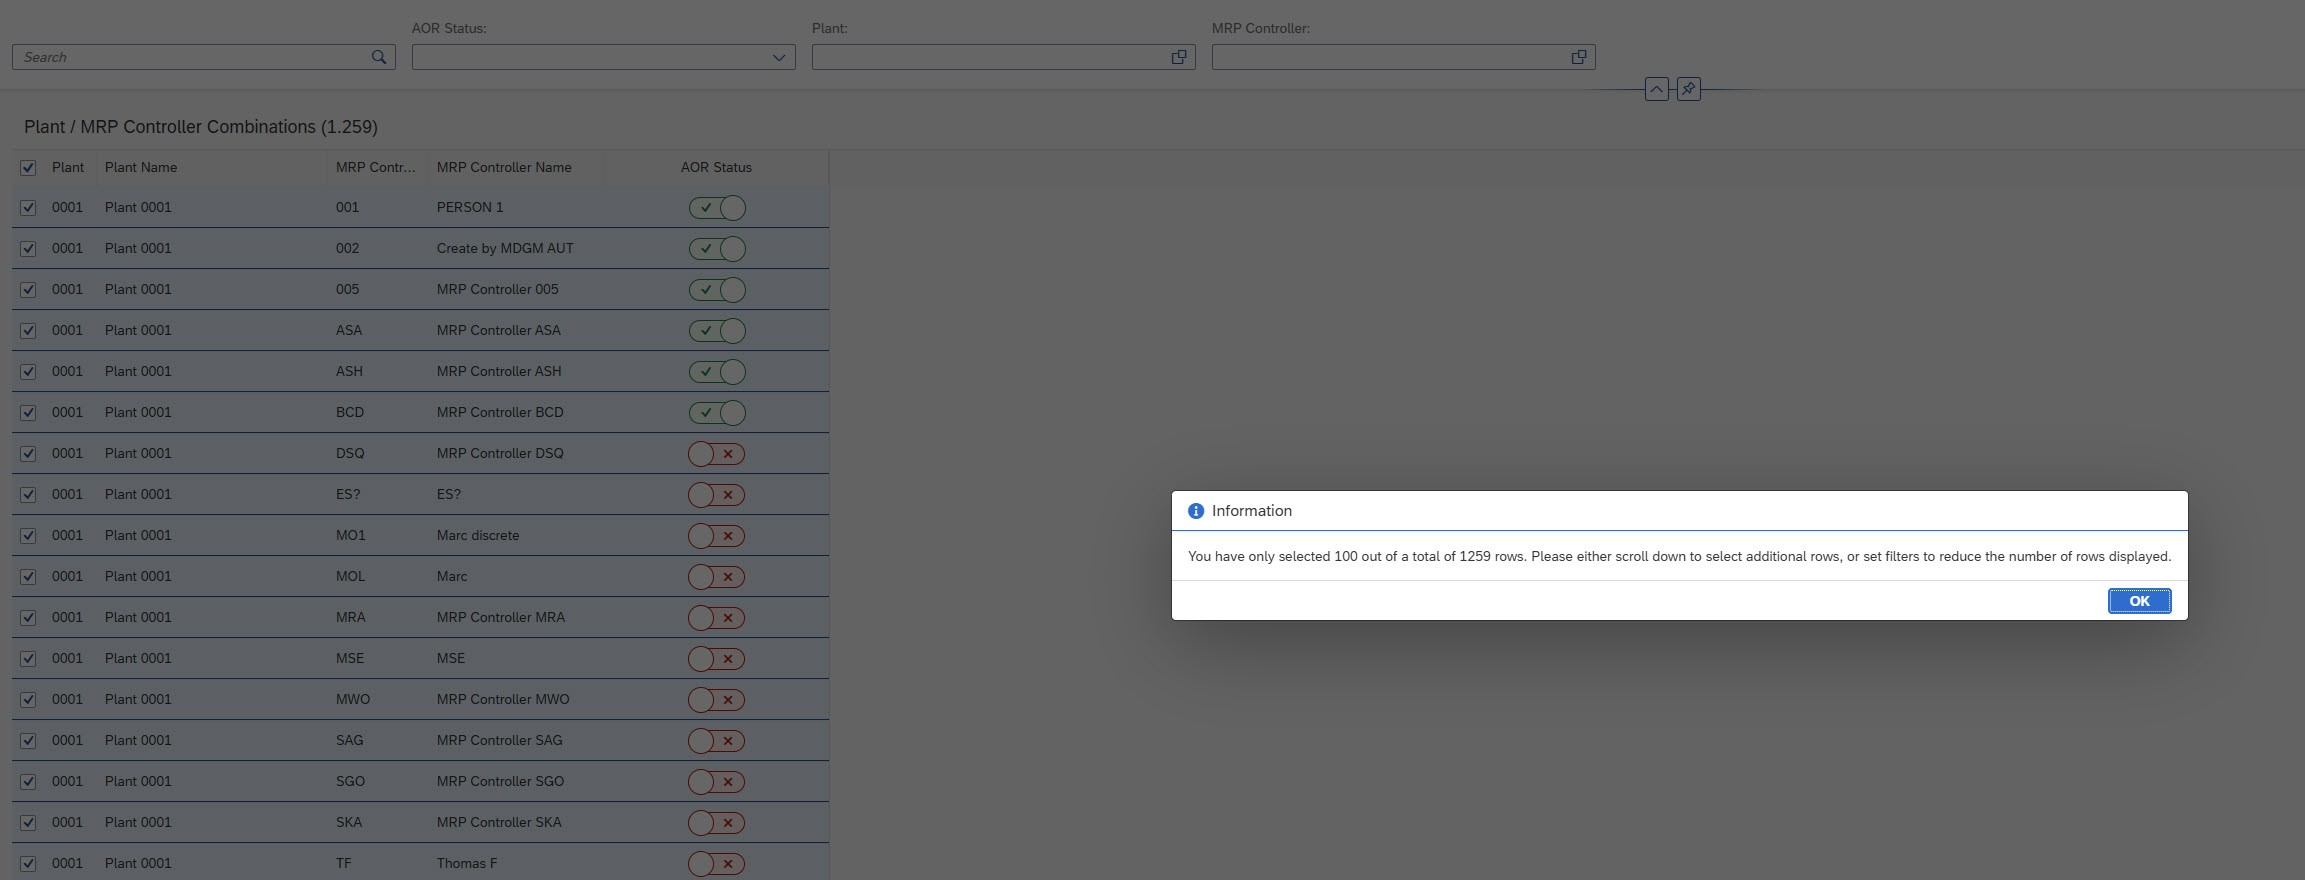The image size is (2305, 880).
Task: Turn off AOR status for PERSON 1
Action: point(717,208)
